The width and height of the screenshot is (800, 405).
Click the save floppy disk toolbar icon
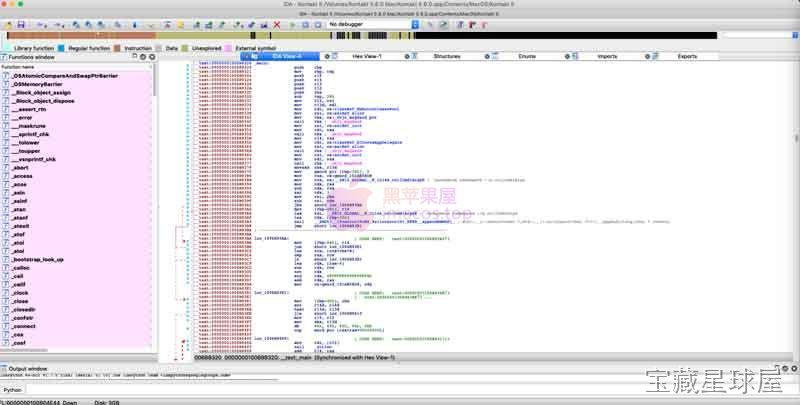[x=21, y=24]
